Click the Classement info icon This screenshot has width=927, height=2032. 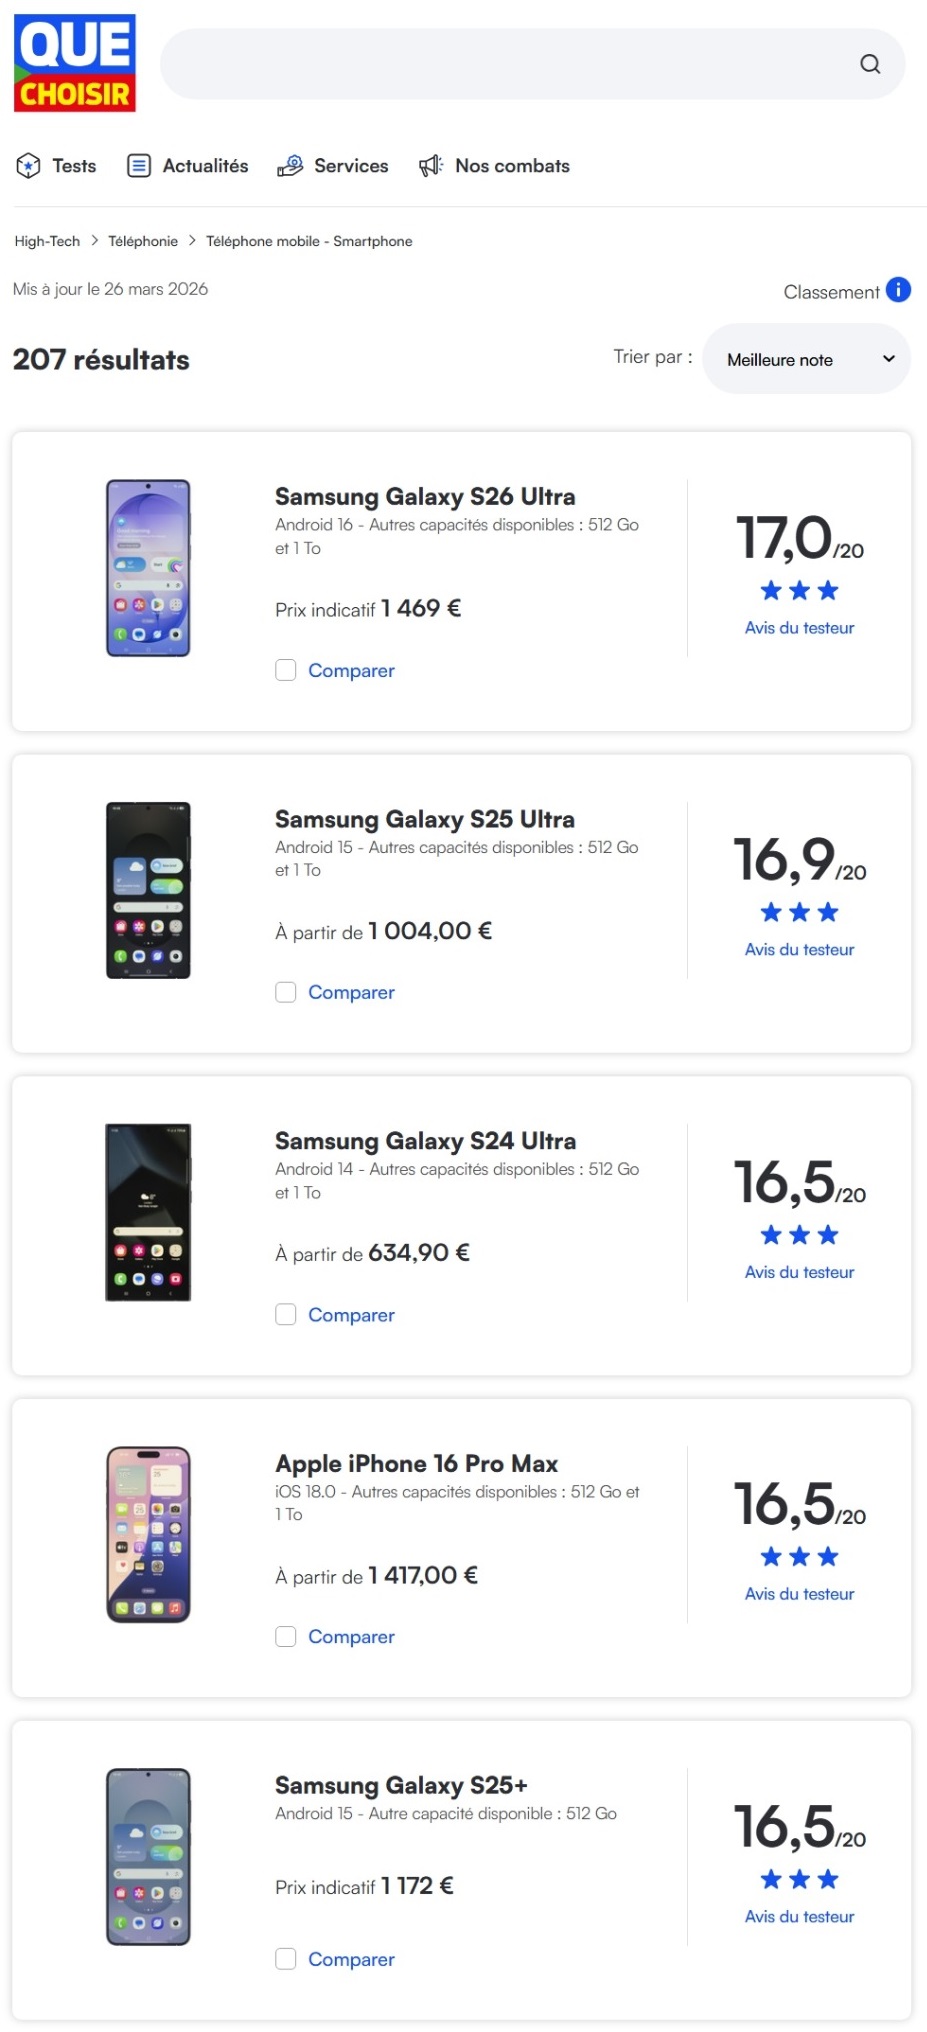[x=898, y=290]
